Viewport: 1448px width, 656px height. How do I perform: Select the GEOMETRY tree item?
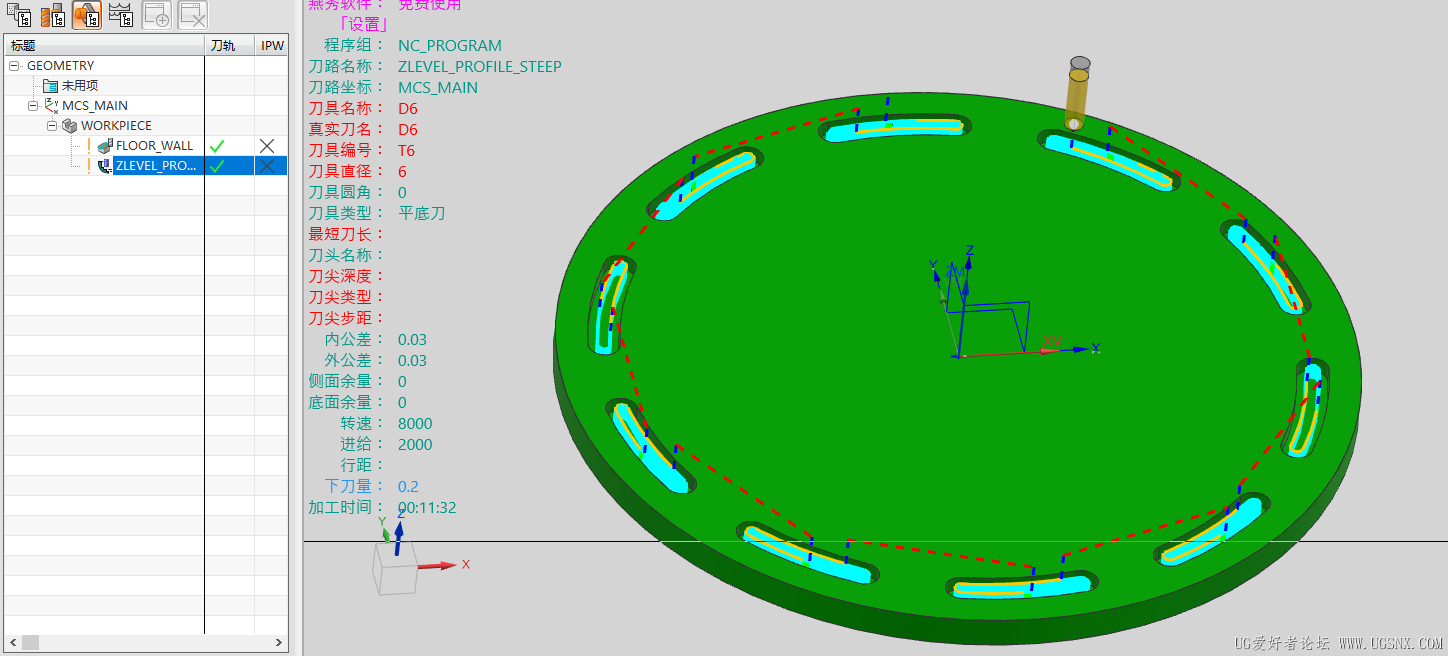click(61, 66)
